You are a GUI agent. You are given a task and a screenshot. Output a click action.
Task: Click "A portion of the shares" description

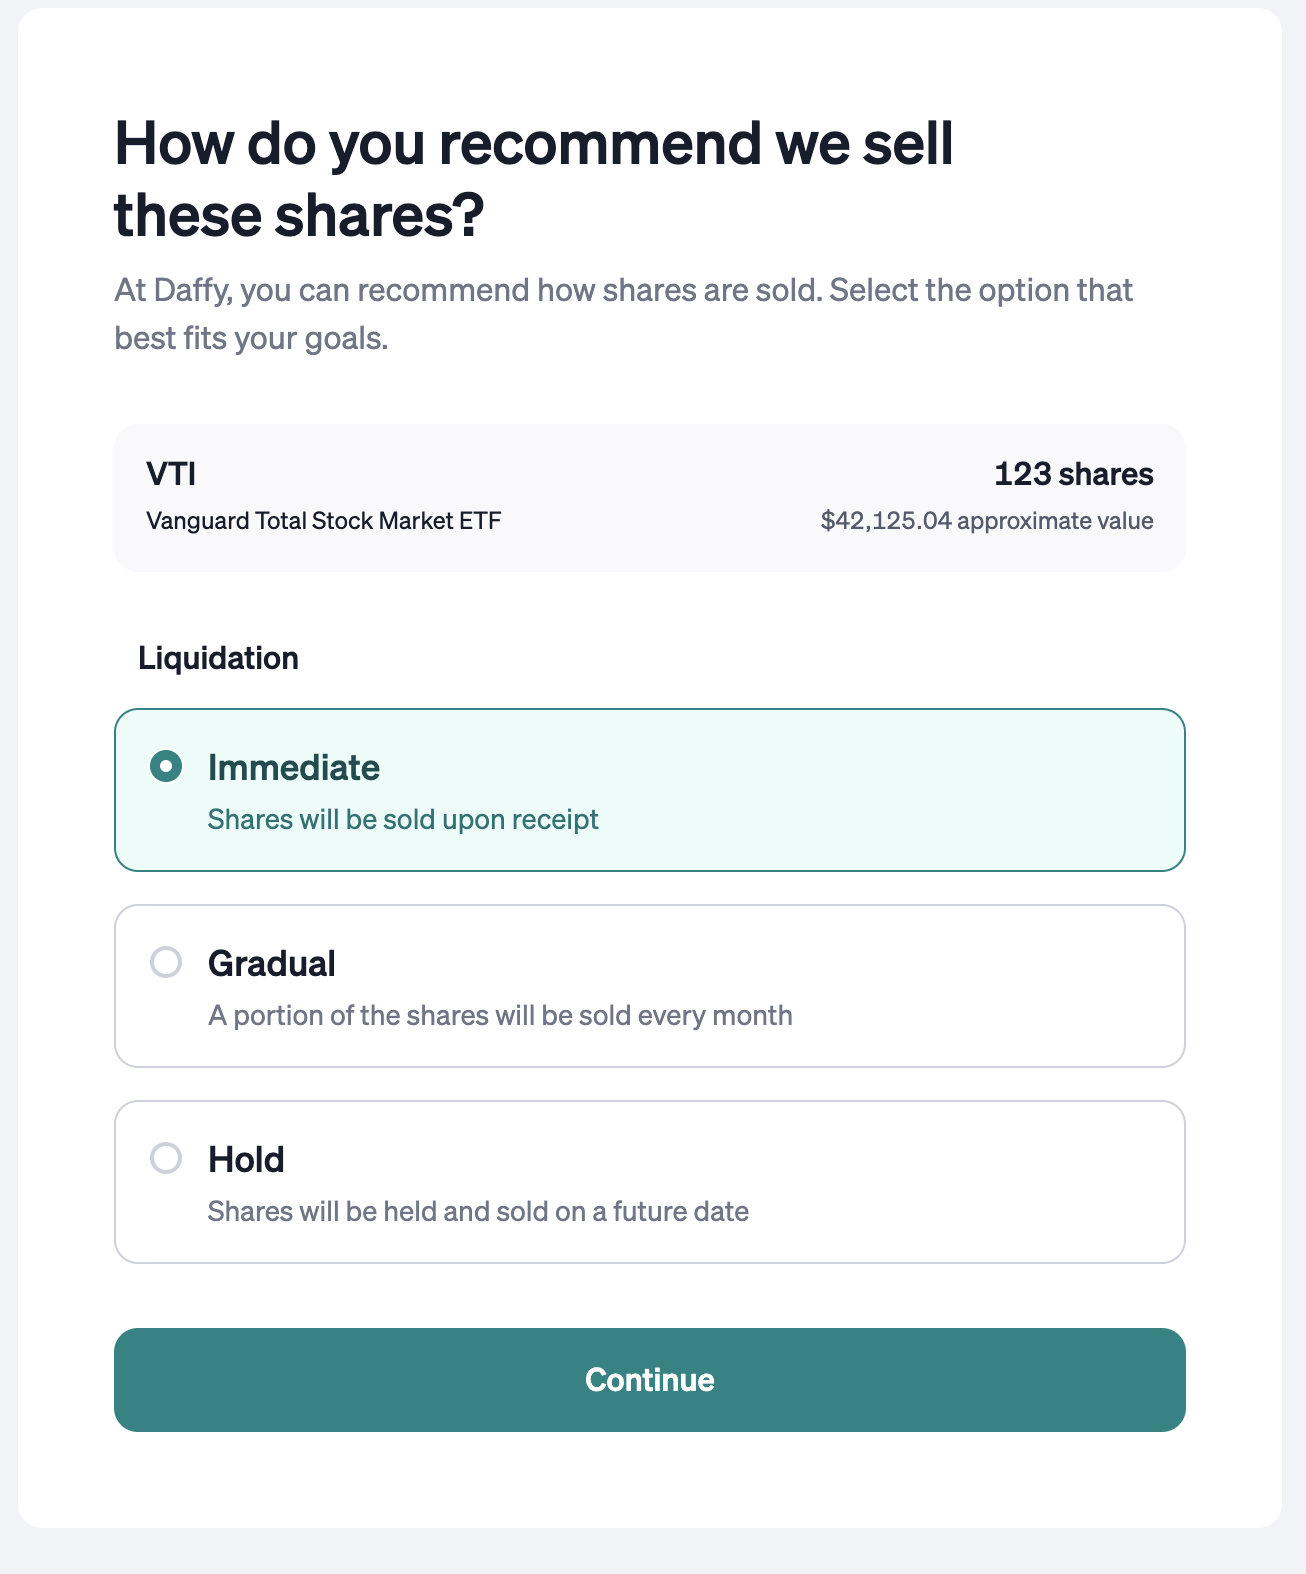[500, 1016]
